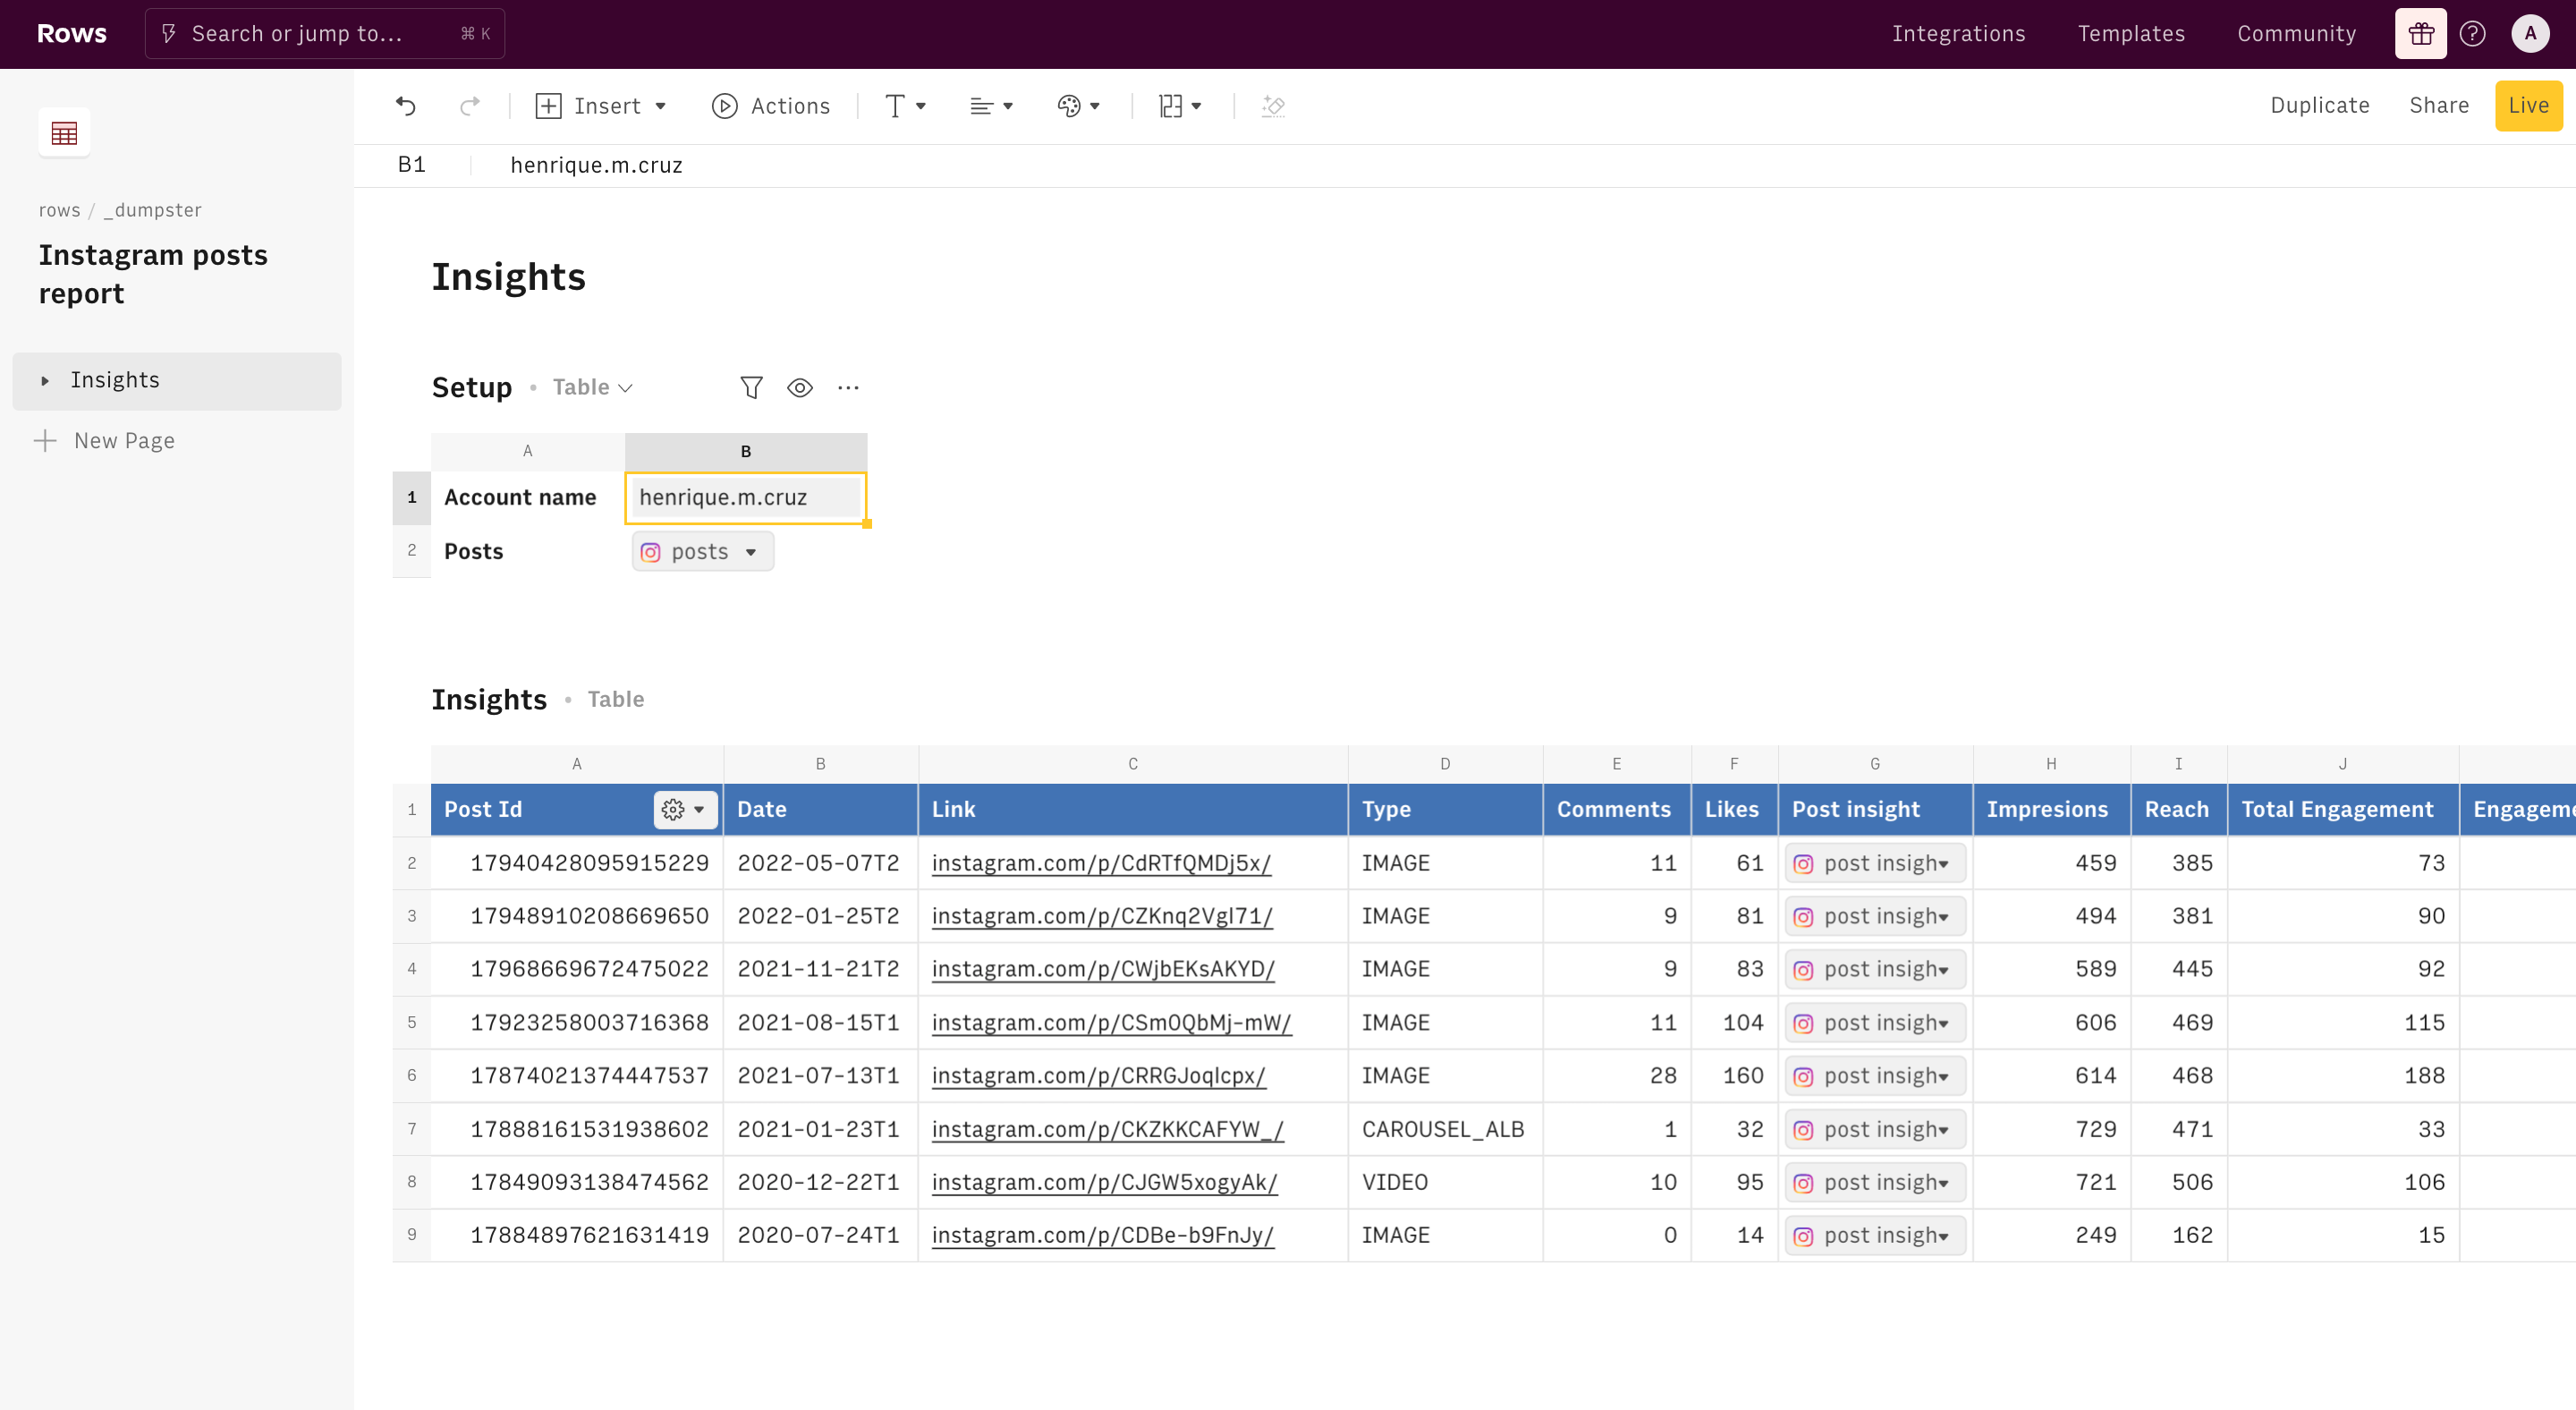Open the Integrations menu
Viewport: 2576px width, 1410px height.
1958,34
